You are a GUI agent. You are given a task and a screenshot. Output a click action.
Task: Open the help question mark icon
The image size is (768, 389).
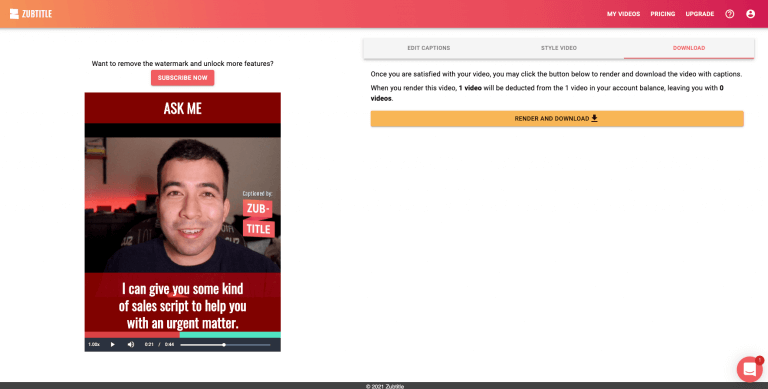730,14
